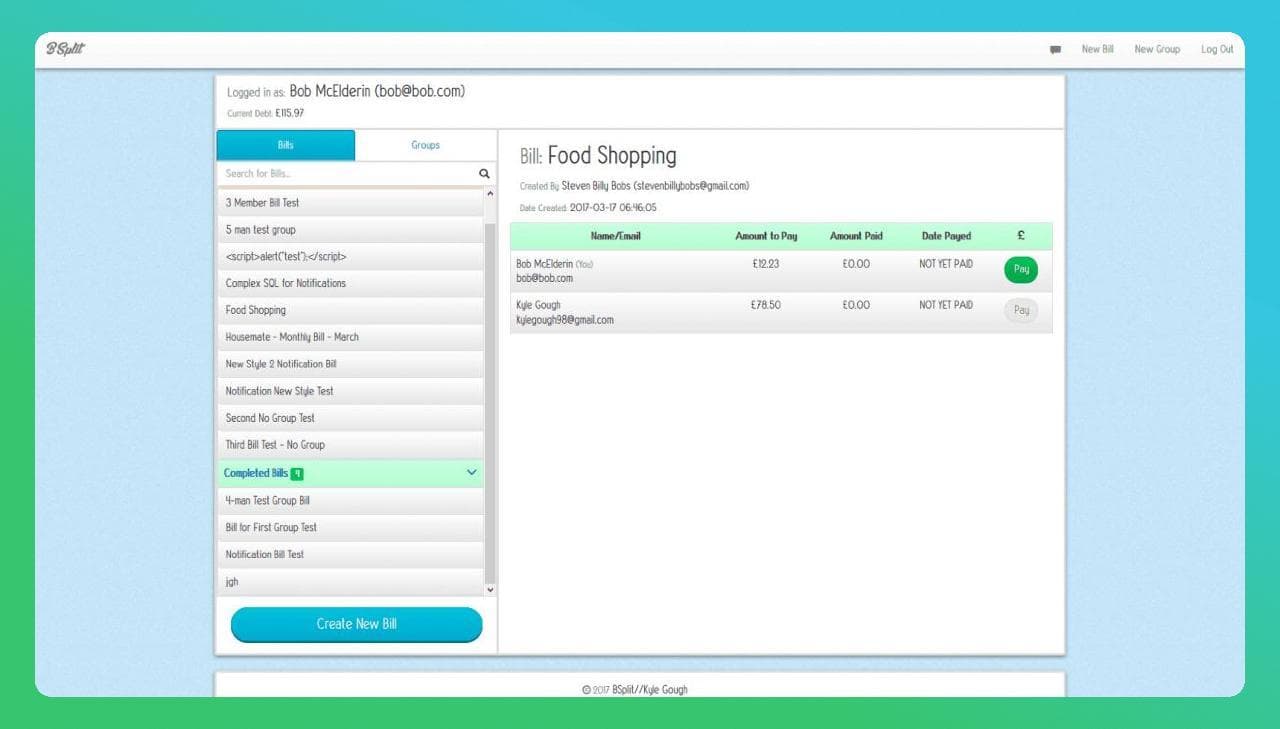
Task: Open New Group from top navigation
Action: pos(1157,49)
